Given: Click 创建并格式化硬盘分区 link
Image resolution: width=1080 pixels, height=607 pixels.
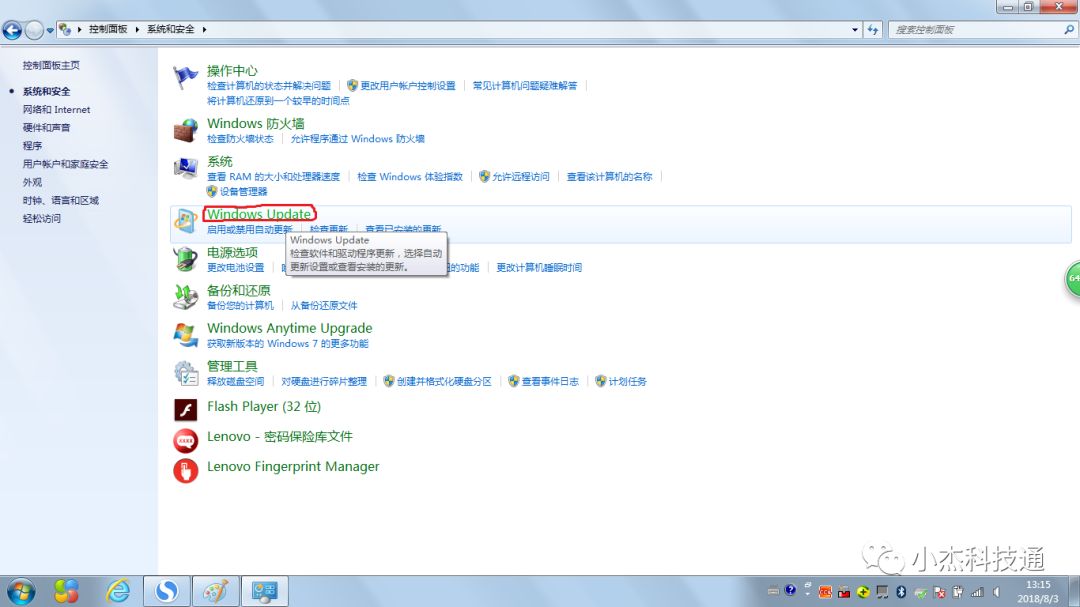Looking at the screenshot, I should tap(444, 382).
